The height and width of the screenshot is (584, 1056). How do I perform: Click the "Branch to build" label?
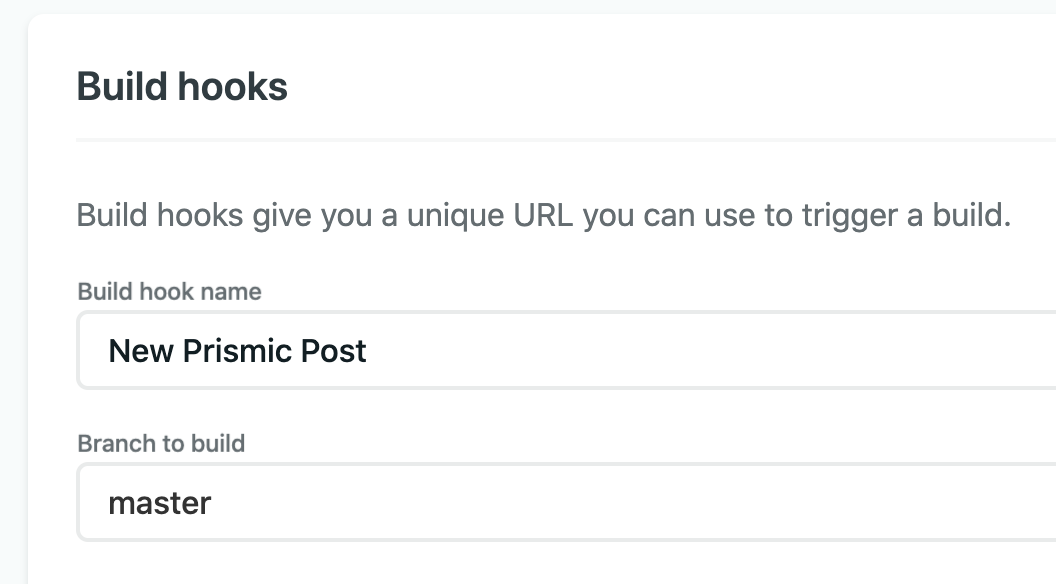[161, 443]
